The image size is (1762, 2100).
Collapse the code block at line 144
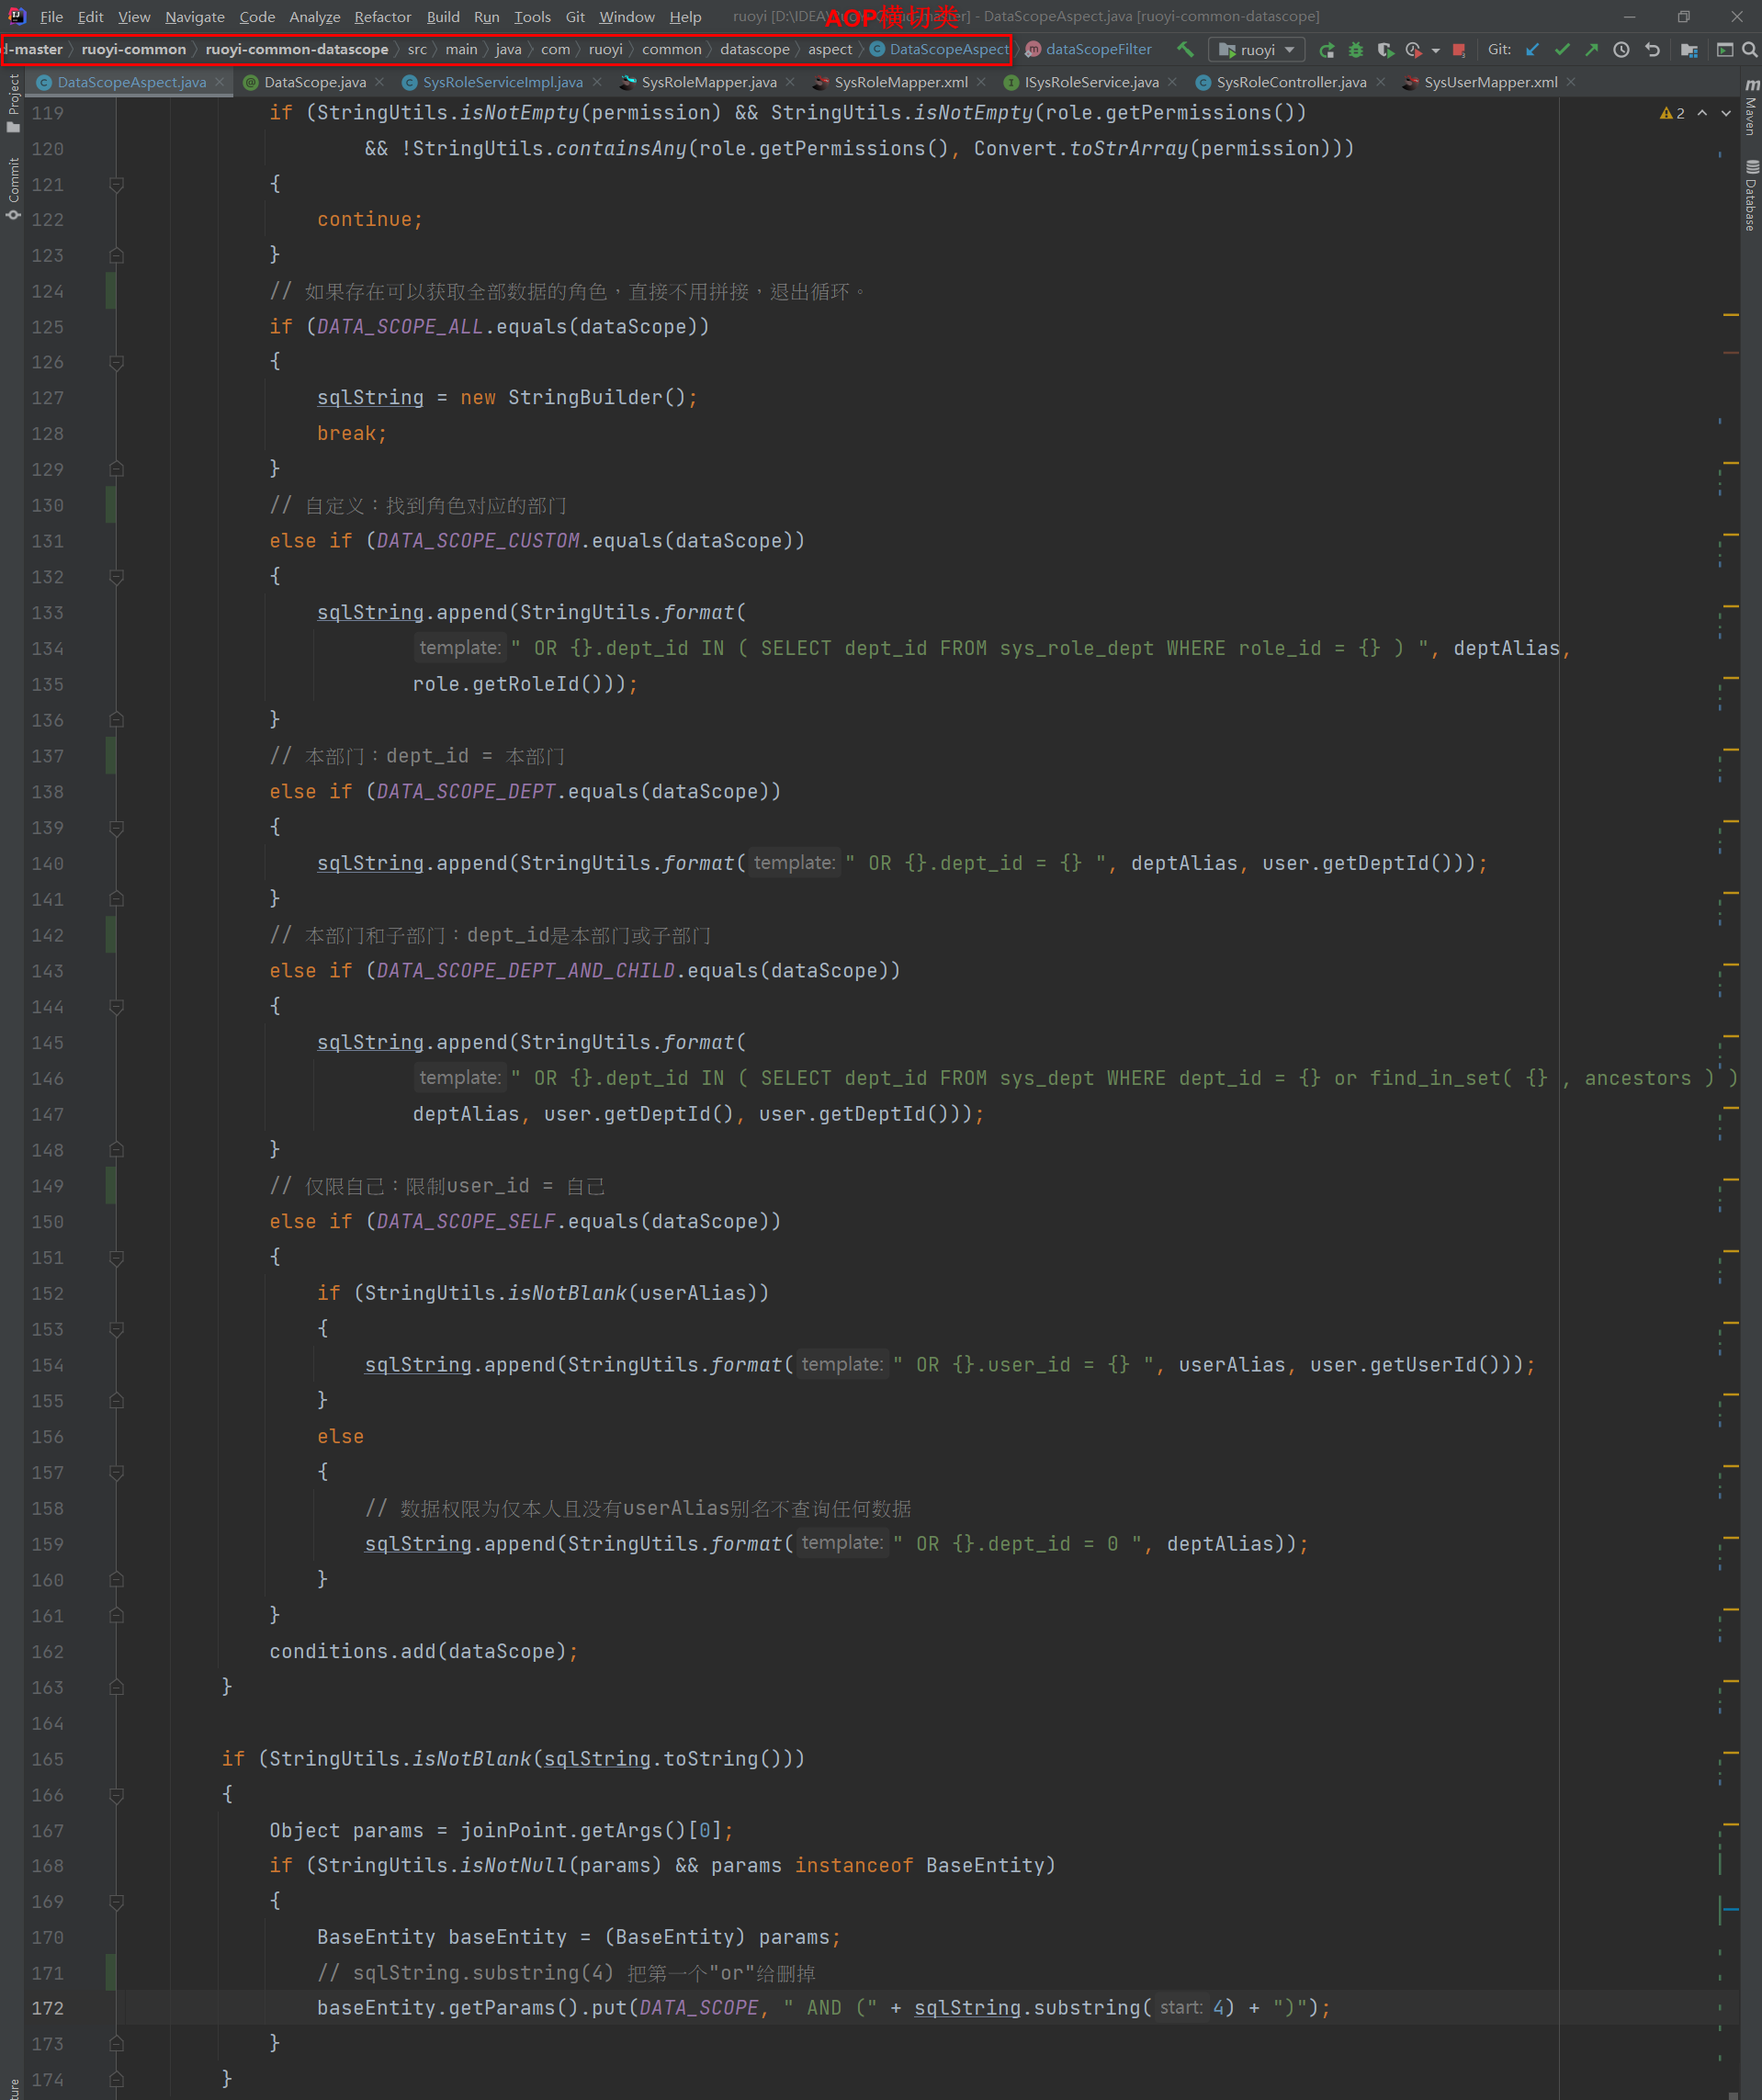[116, 1006]
